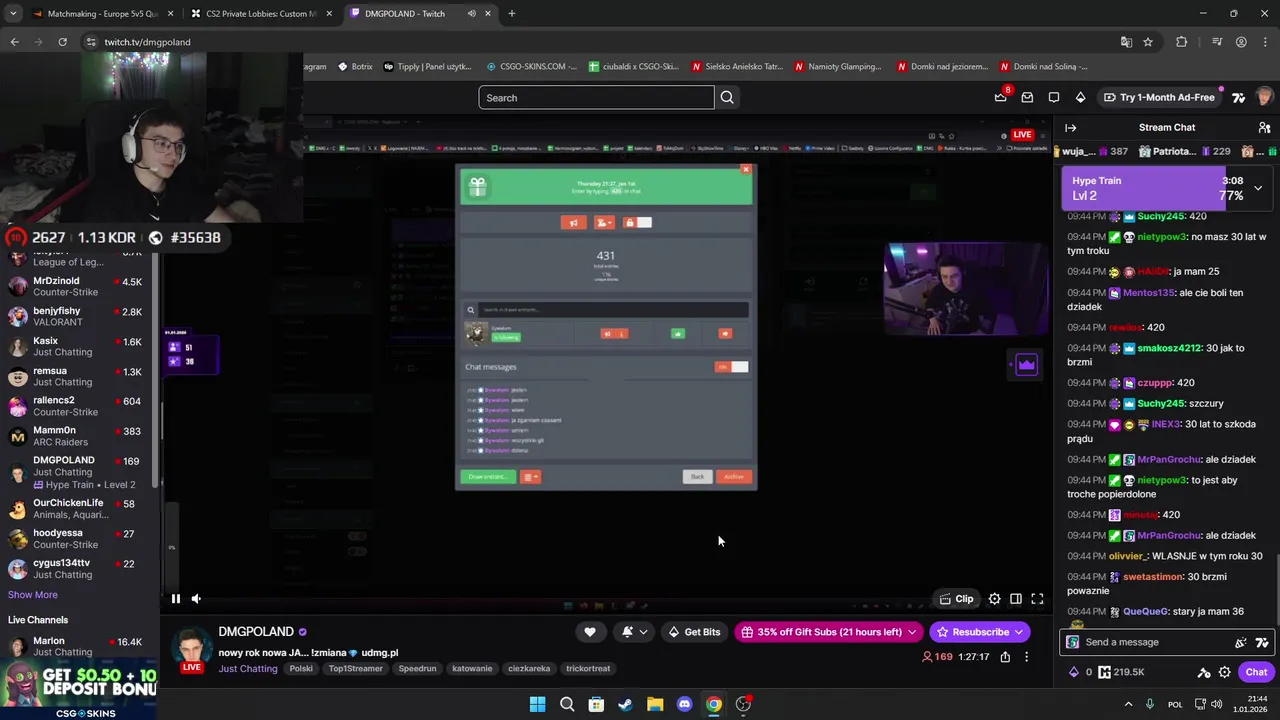Reload the page
This screenshot has height=720, width=1280.
[x=62, y=42]
